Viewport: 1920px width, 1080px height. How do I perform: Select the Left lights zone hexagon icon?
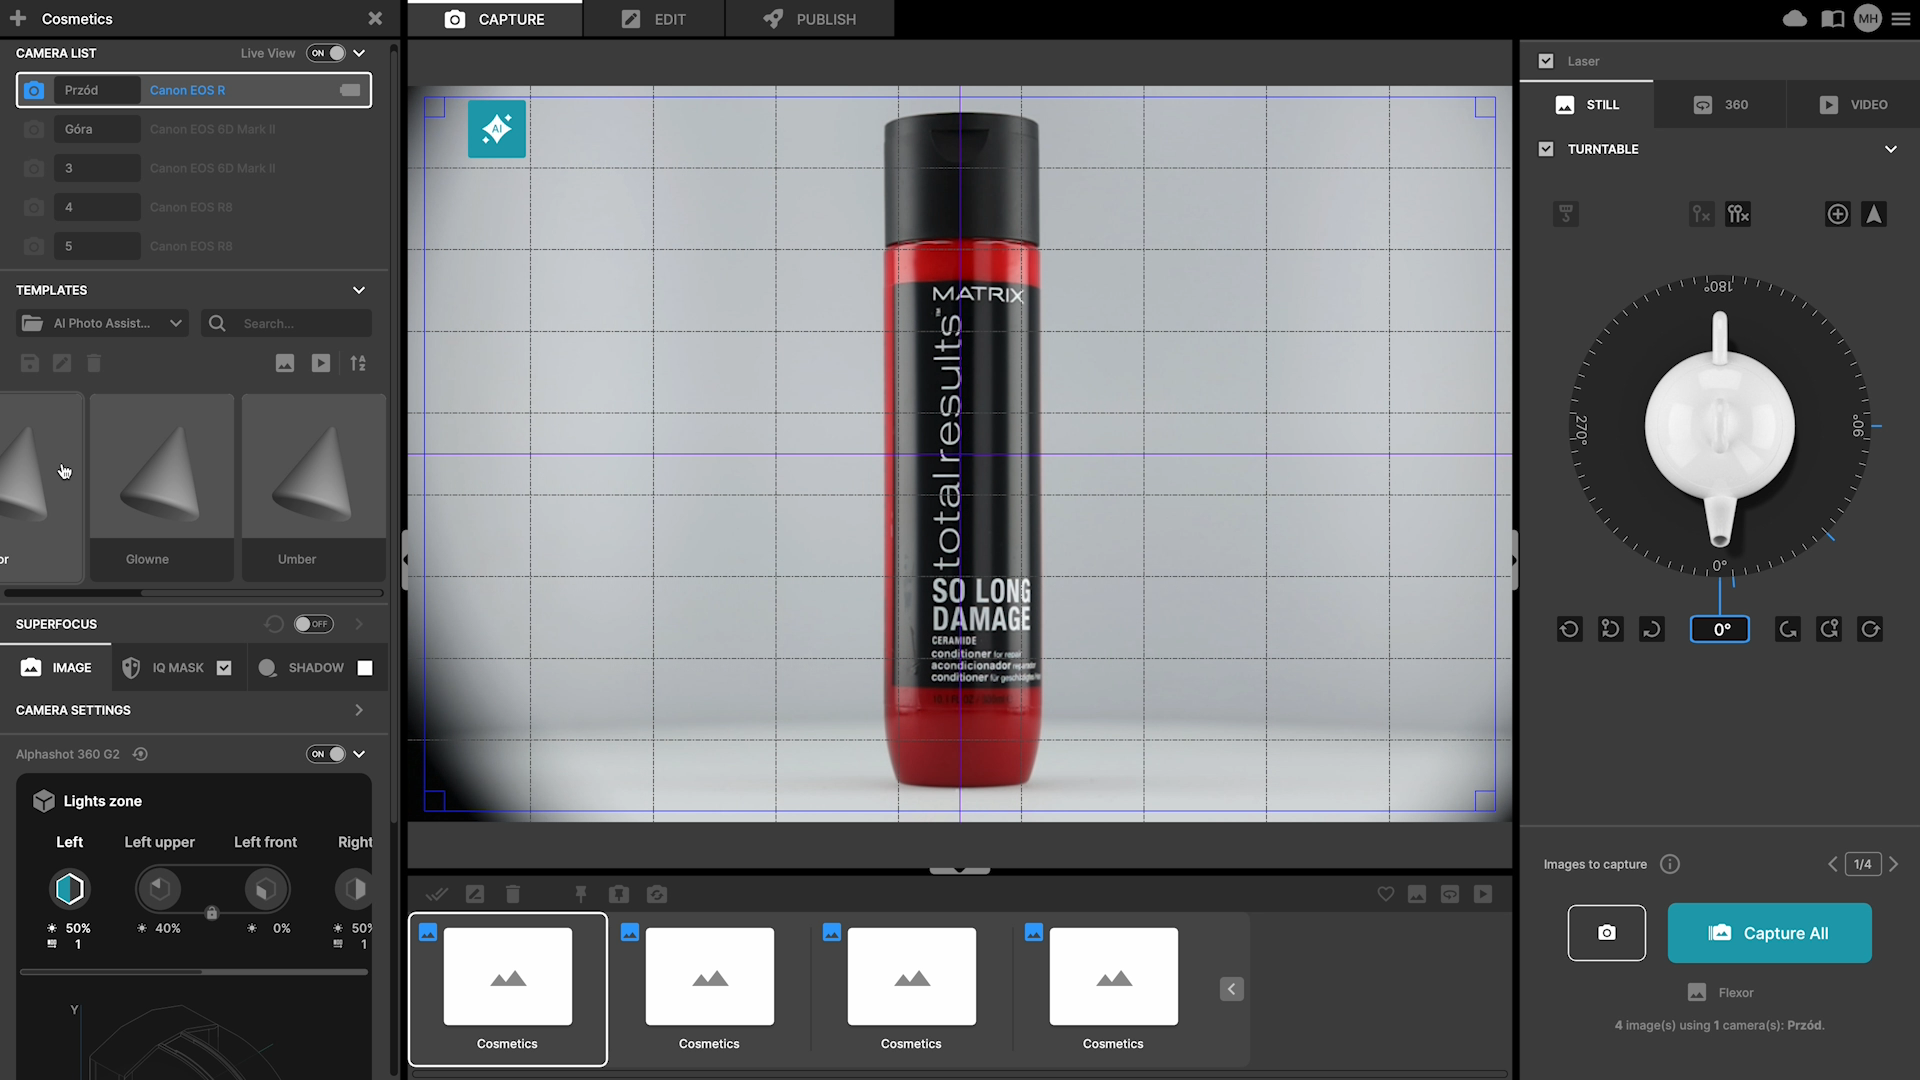point(70,888)
